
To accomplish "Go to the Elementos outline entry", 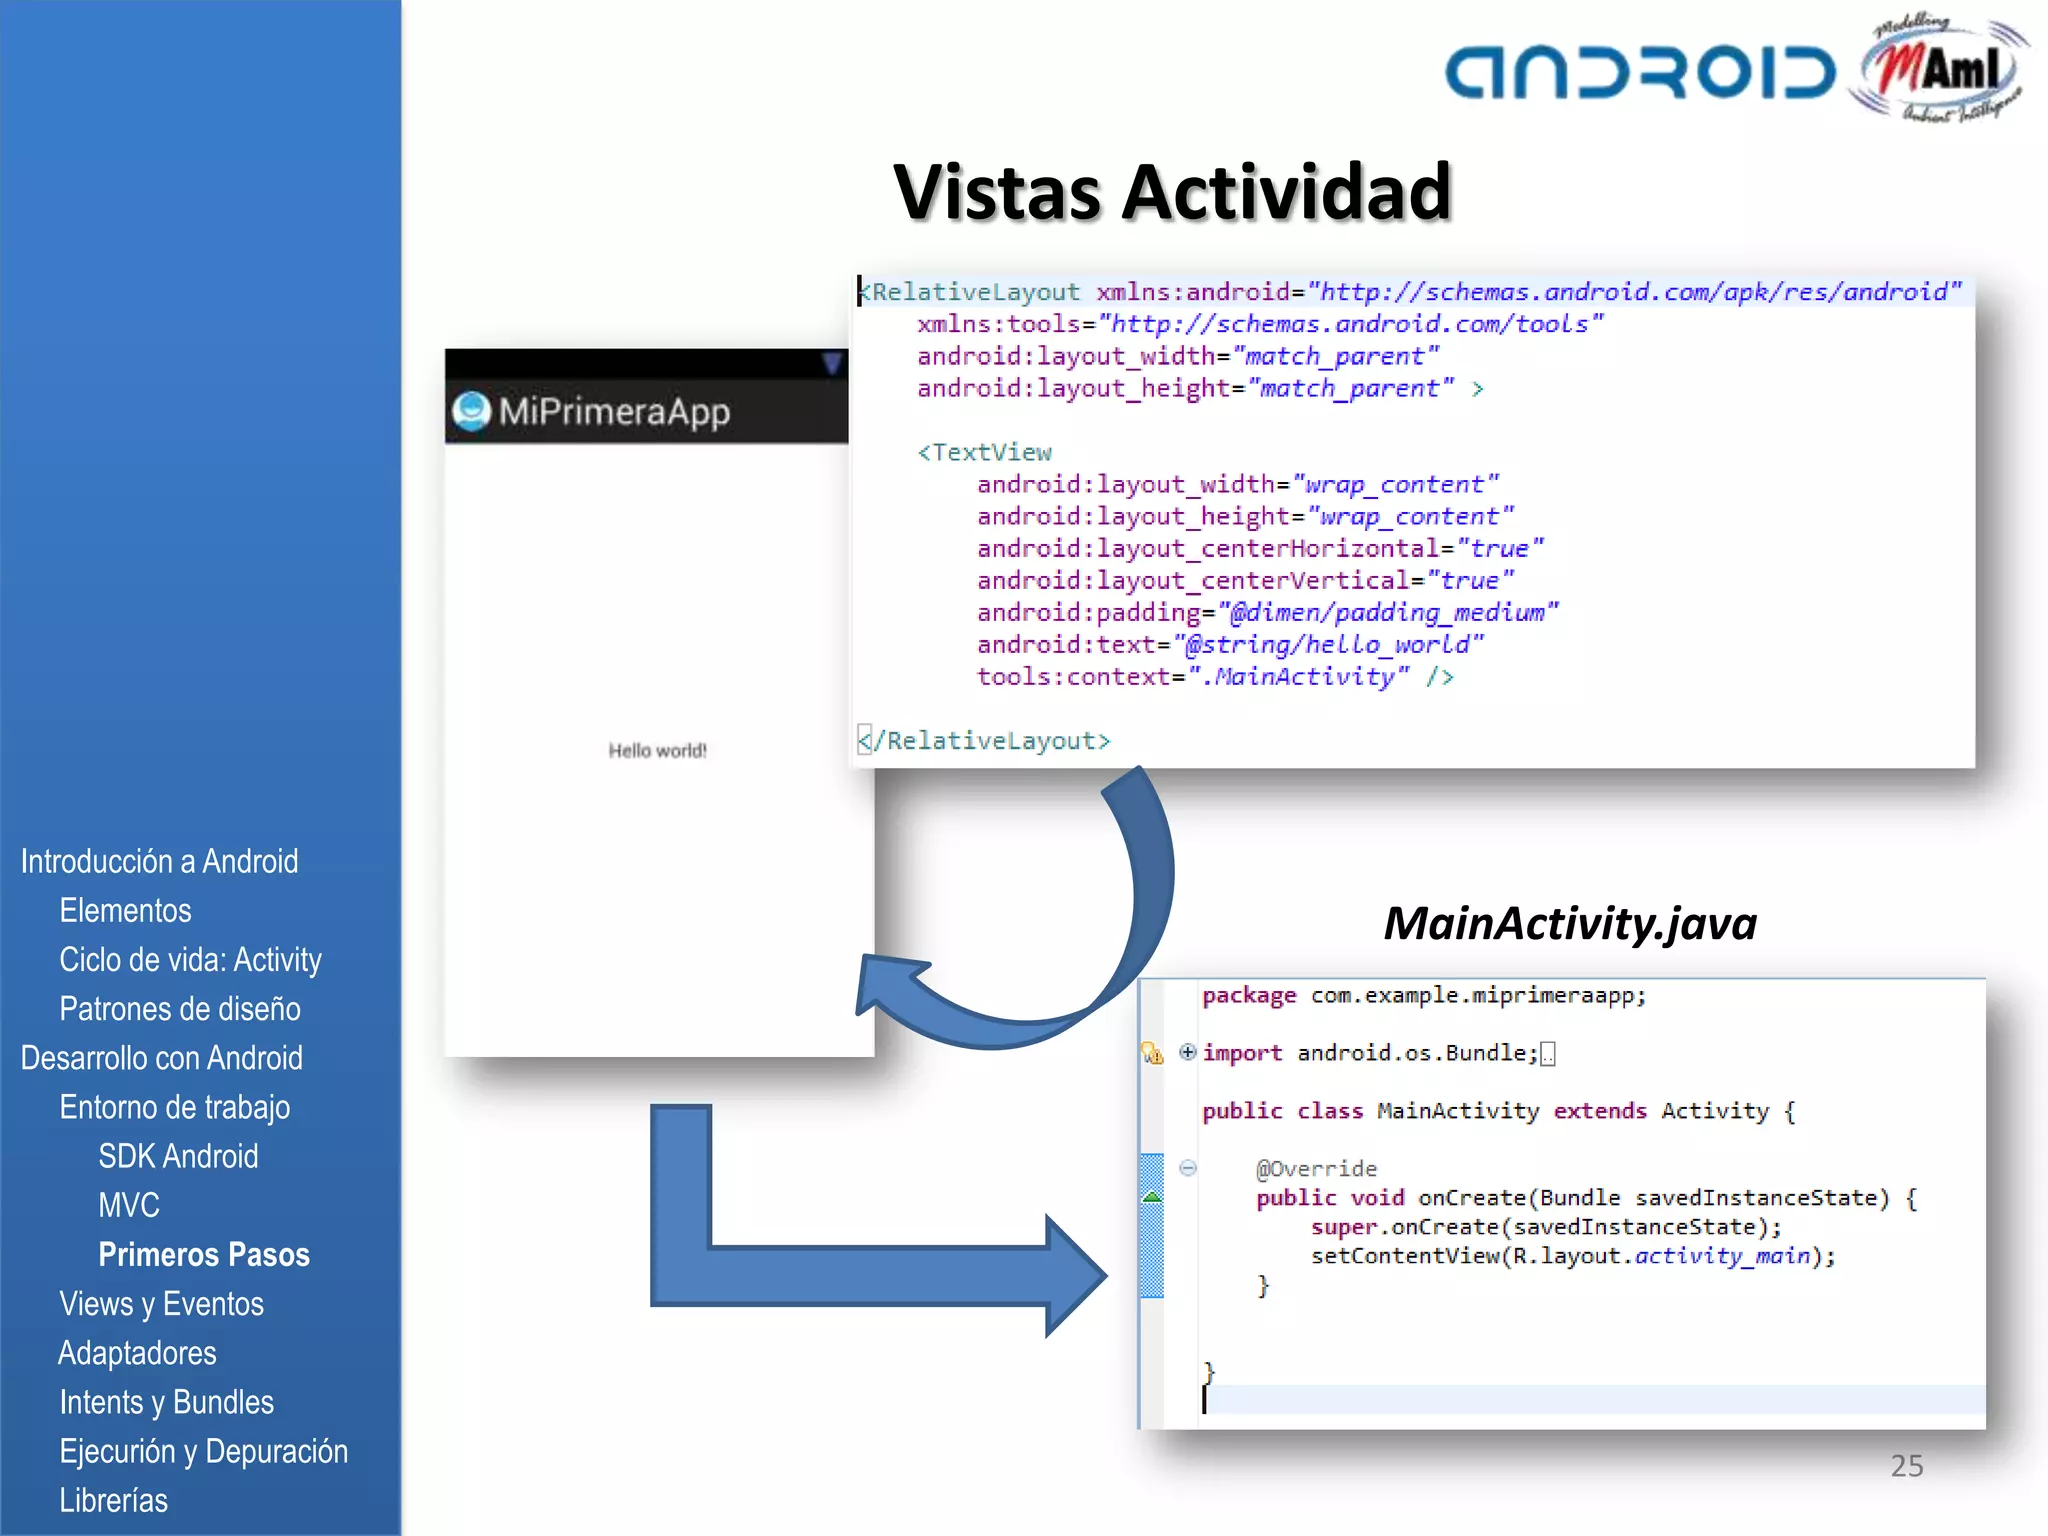I will point(125,910).
